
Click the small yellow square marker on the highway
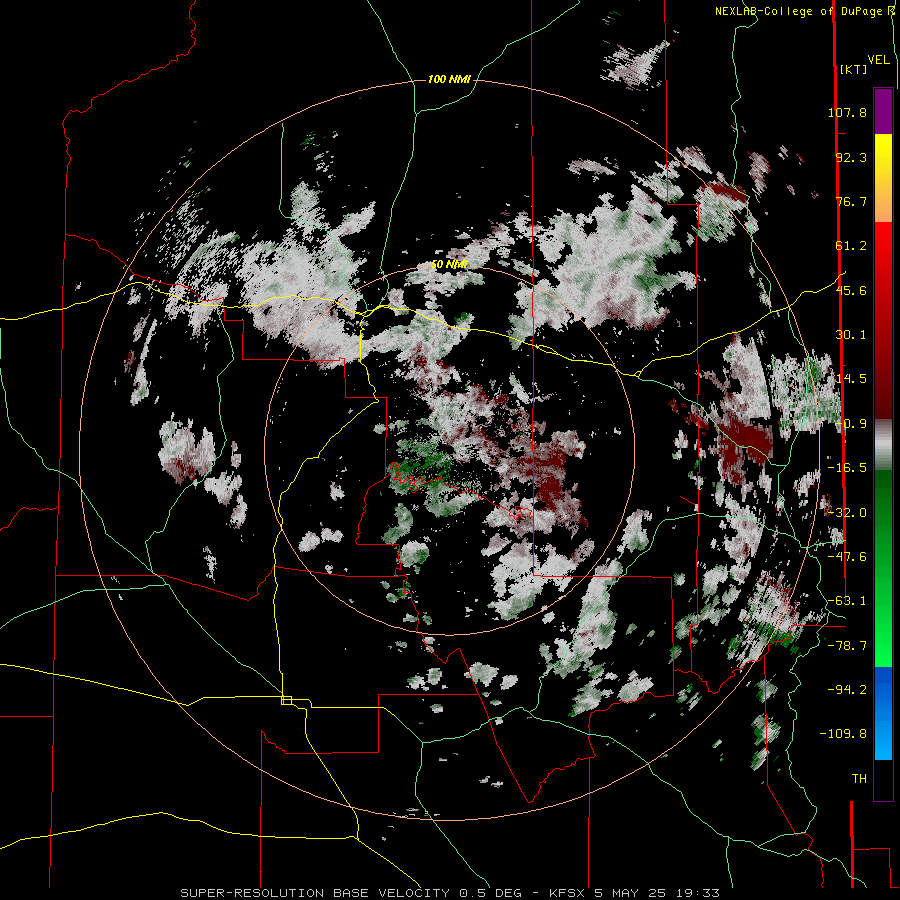(x=286, y=700)
